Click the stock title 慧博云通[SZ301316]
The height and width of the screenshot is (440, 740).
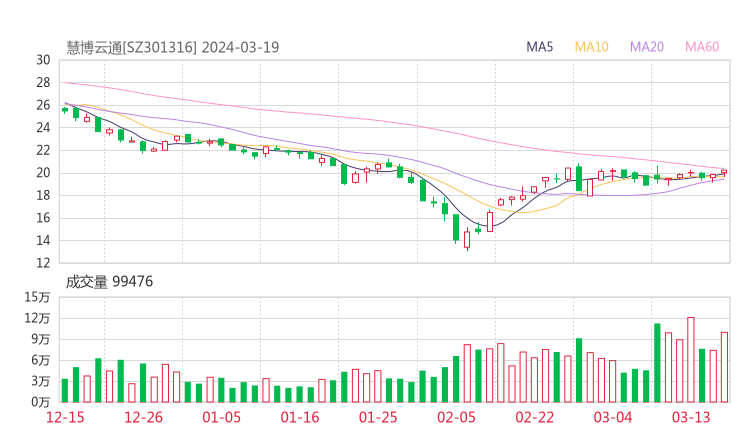(131, 47)
